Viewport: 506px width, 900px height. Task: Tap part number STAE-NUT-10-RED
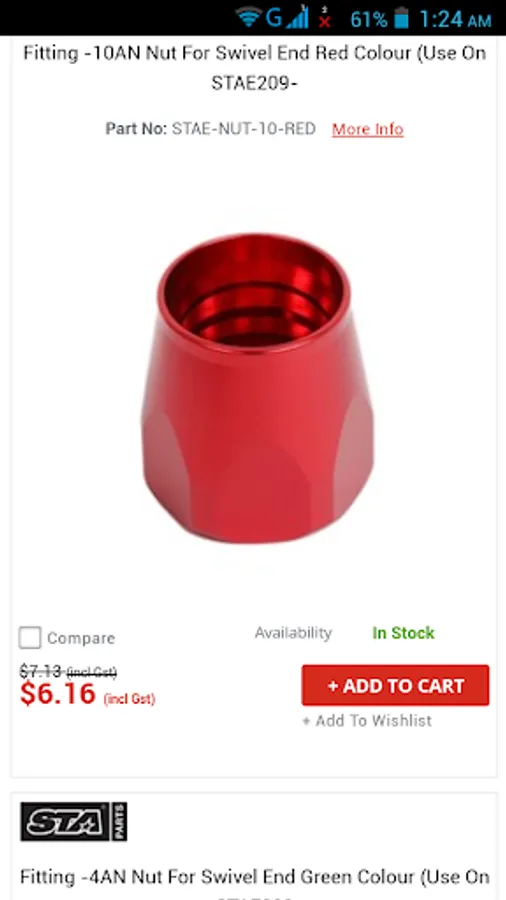coord(244,129)
